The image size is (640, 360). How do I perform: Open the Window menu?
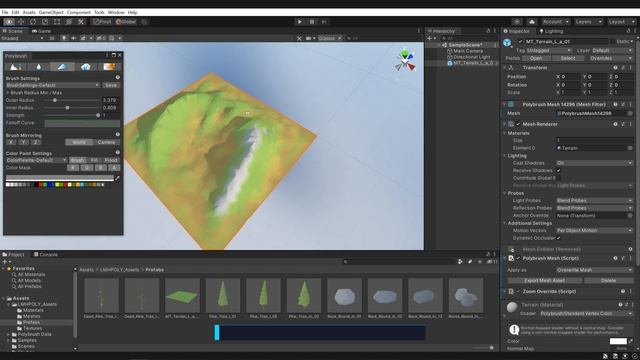click(x=116, y=13)
